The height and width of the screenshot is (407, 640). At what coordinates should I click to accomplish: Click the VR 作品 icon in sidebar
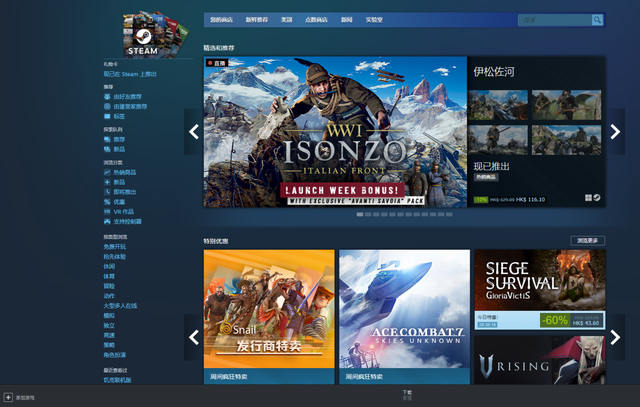[107, 209]
